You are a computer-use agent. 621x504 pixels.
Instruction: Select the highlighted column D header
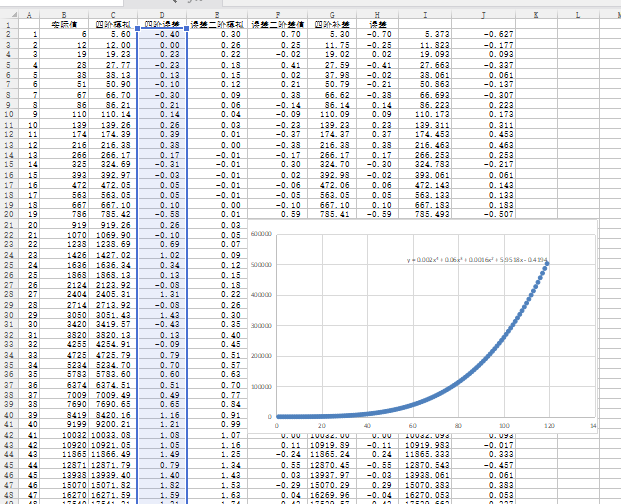click(x=162, y=15)
